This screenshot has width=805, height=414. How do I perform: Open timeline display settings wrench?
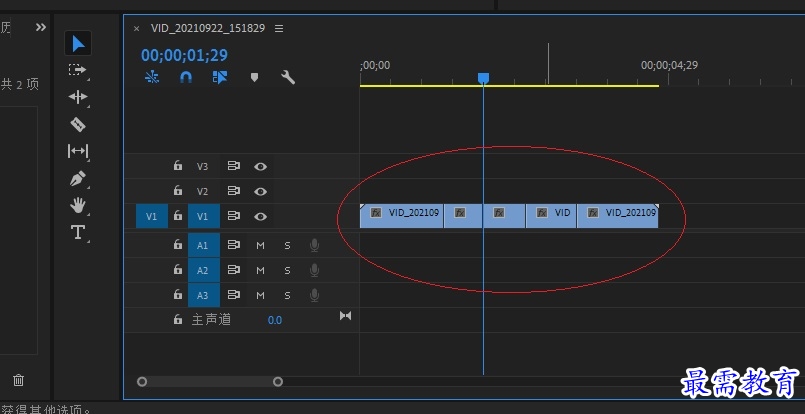[288, 78]
